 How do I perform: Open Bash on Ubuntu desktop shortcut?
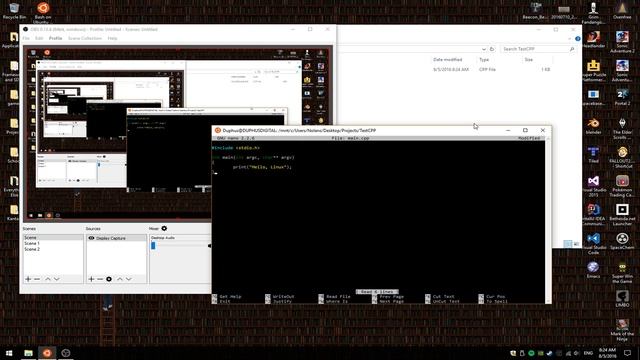(x=43, y=12)
